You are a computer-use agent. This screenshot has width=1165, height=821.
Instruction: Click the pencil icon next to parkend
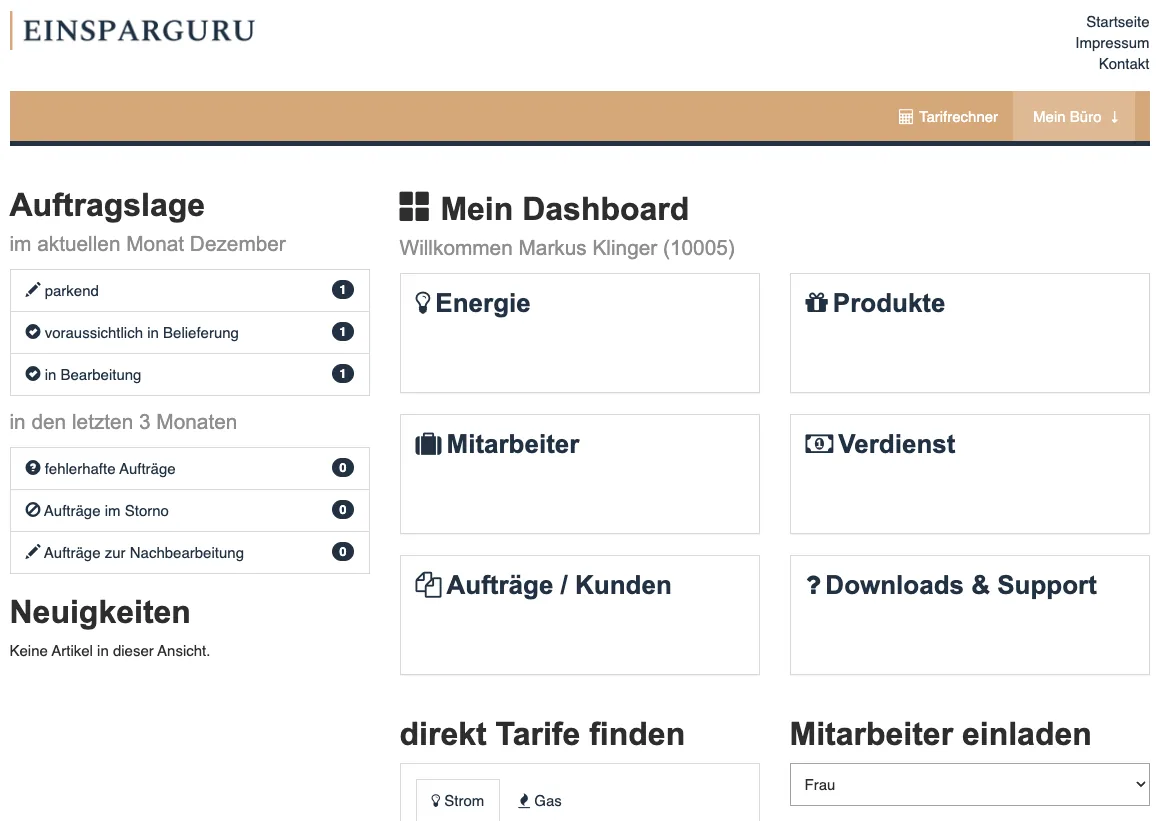(33, 290)
